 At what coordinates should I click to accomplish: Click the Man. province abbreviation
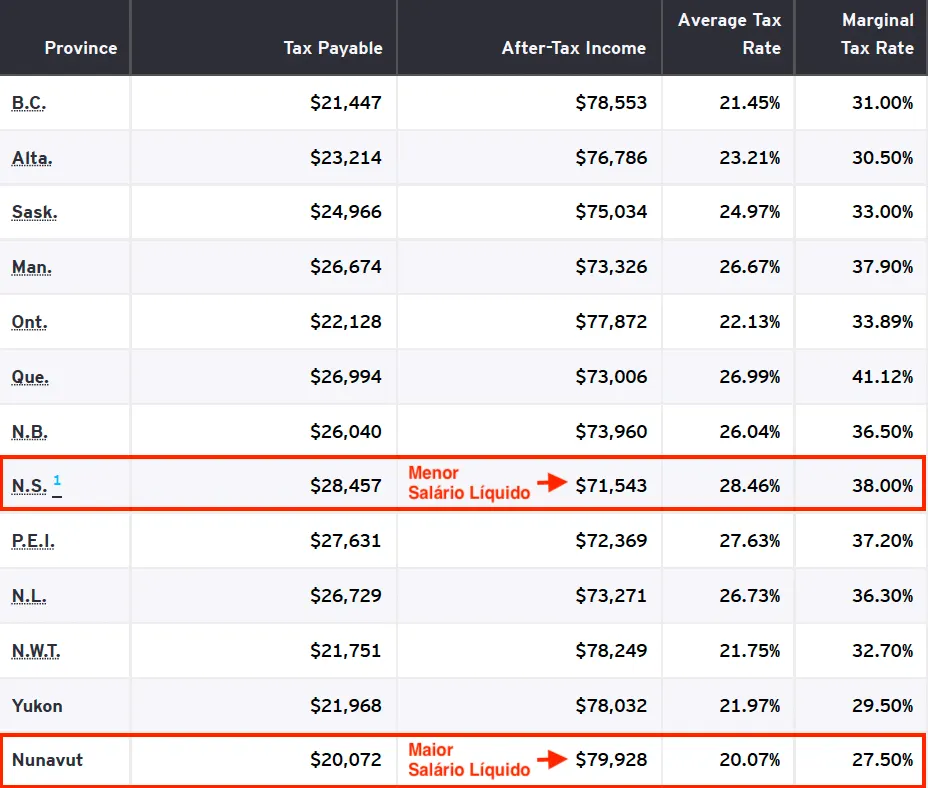(x=32, y=268)
